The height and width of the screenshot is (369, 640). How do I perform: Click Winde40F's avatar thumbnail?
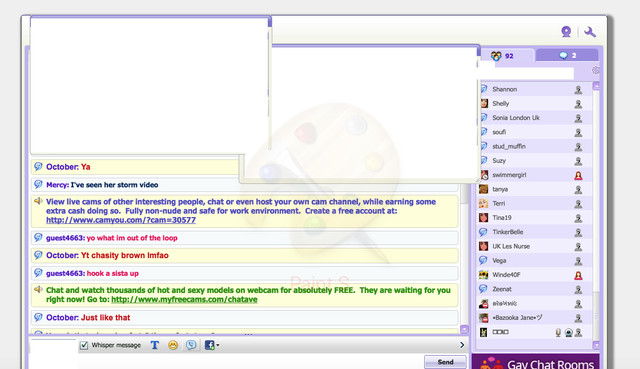tap(484, 275)
